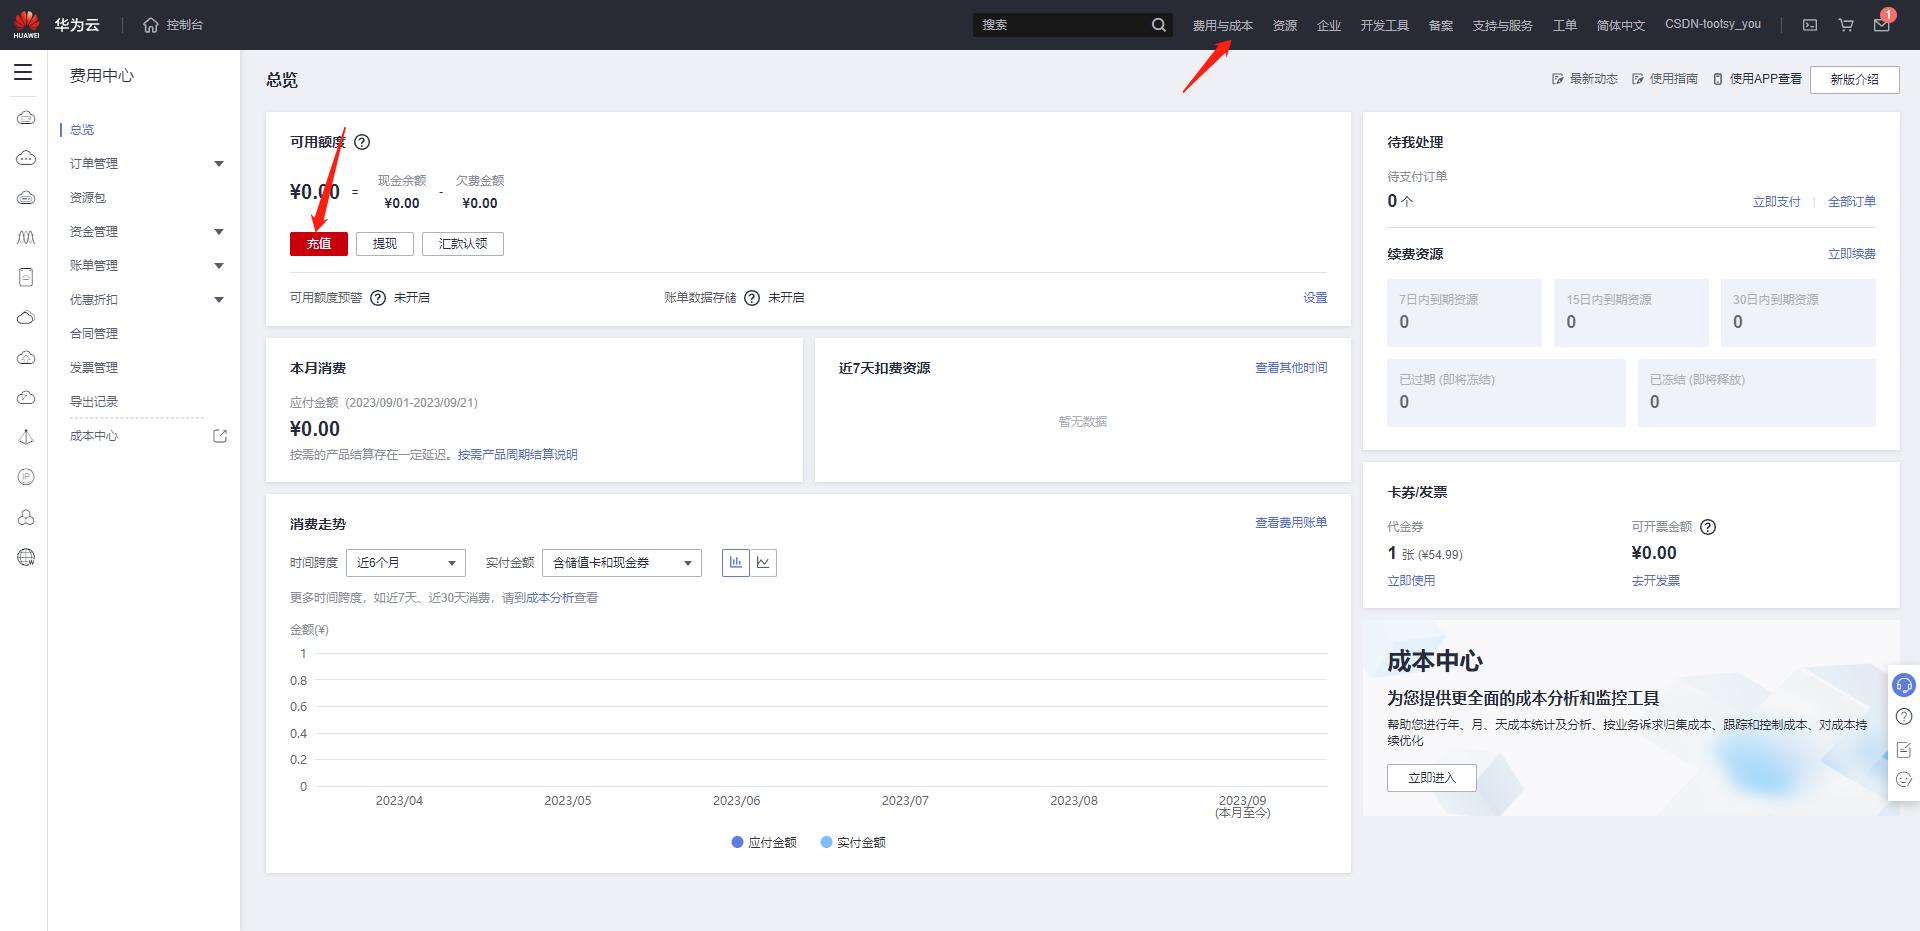Image resolution: width=1920 pixels, height=931 pixels.
Task: Select 资源包 in the sidebar
Action: tap(88, 198)
